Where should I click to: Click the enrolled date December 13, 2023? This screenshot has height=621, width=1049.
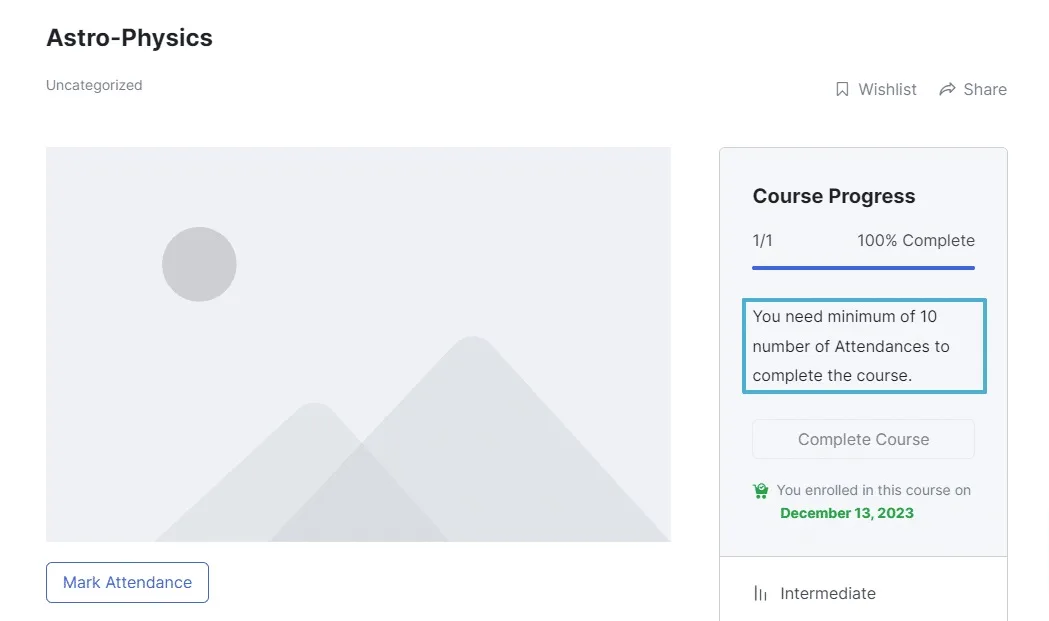pyautogui.click(x=846, y=512)
